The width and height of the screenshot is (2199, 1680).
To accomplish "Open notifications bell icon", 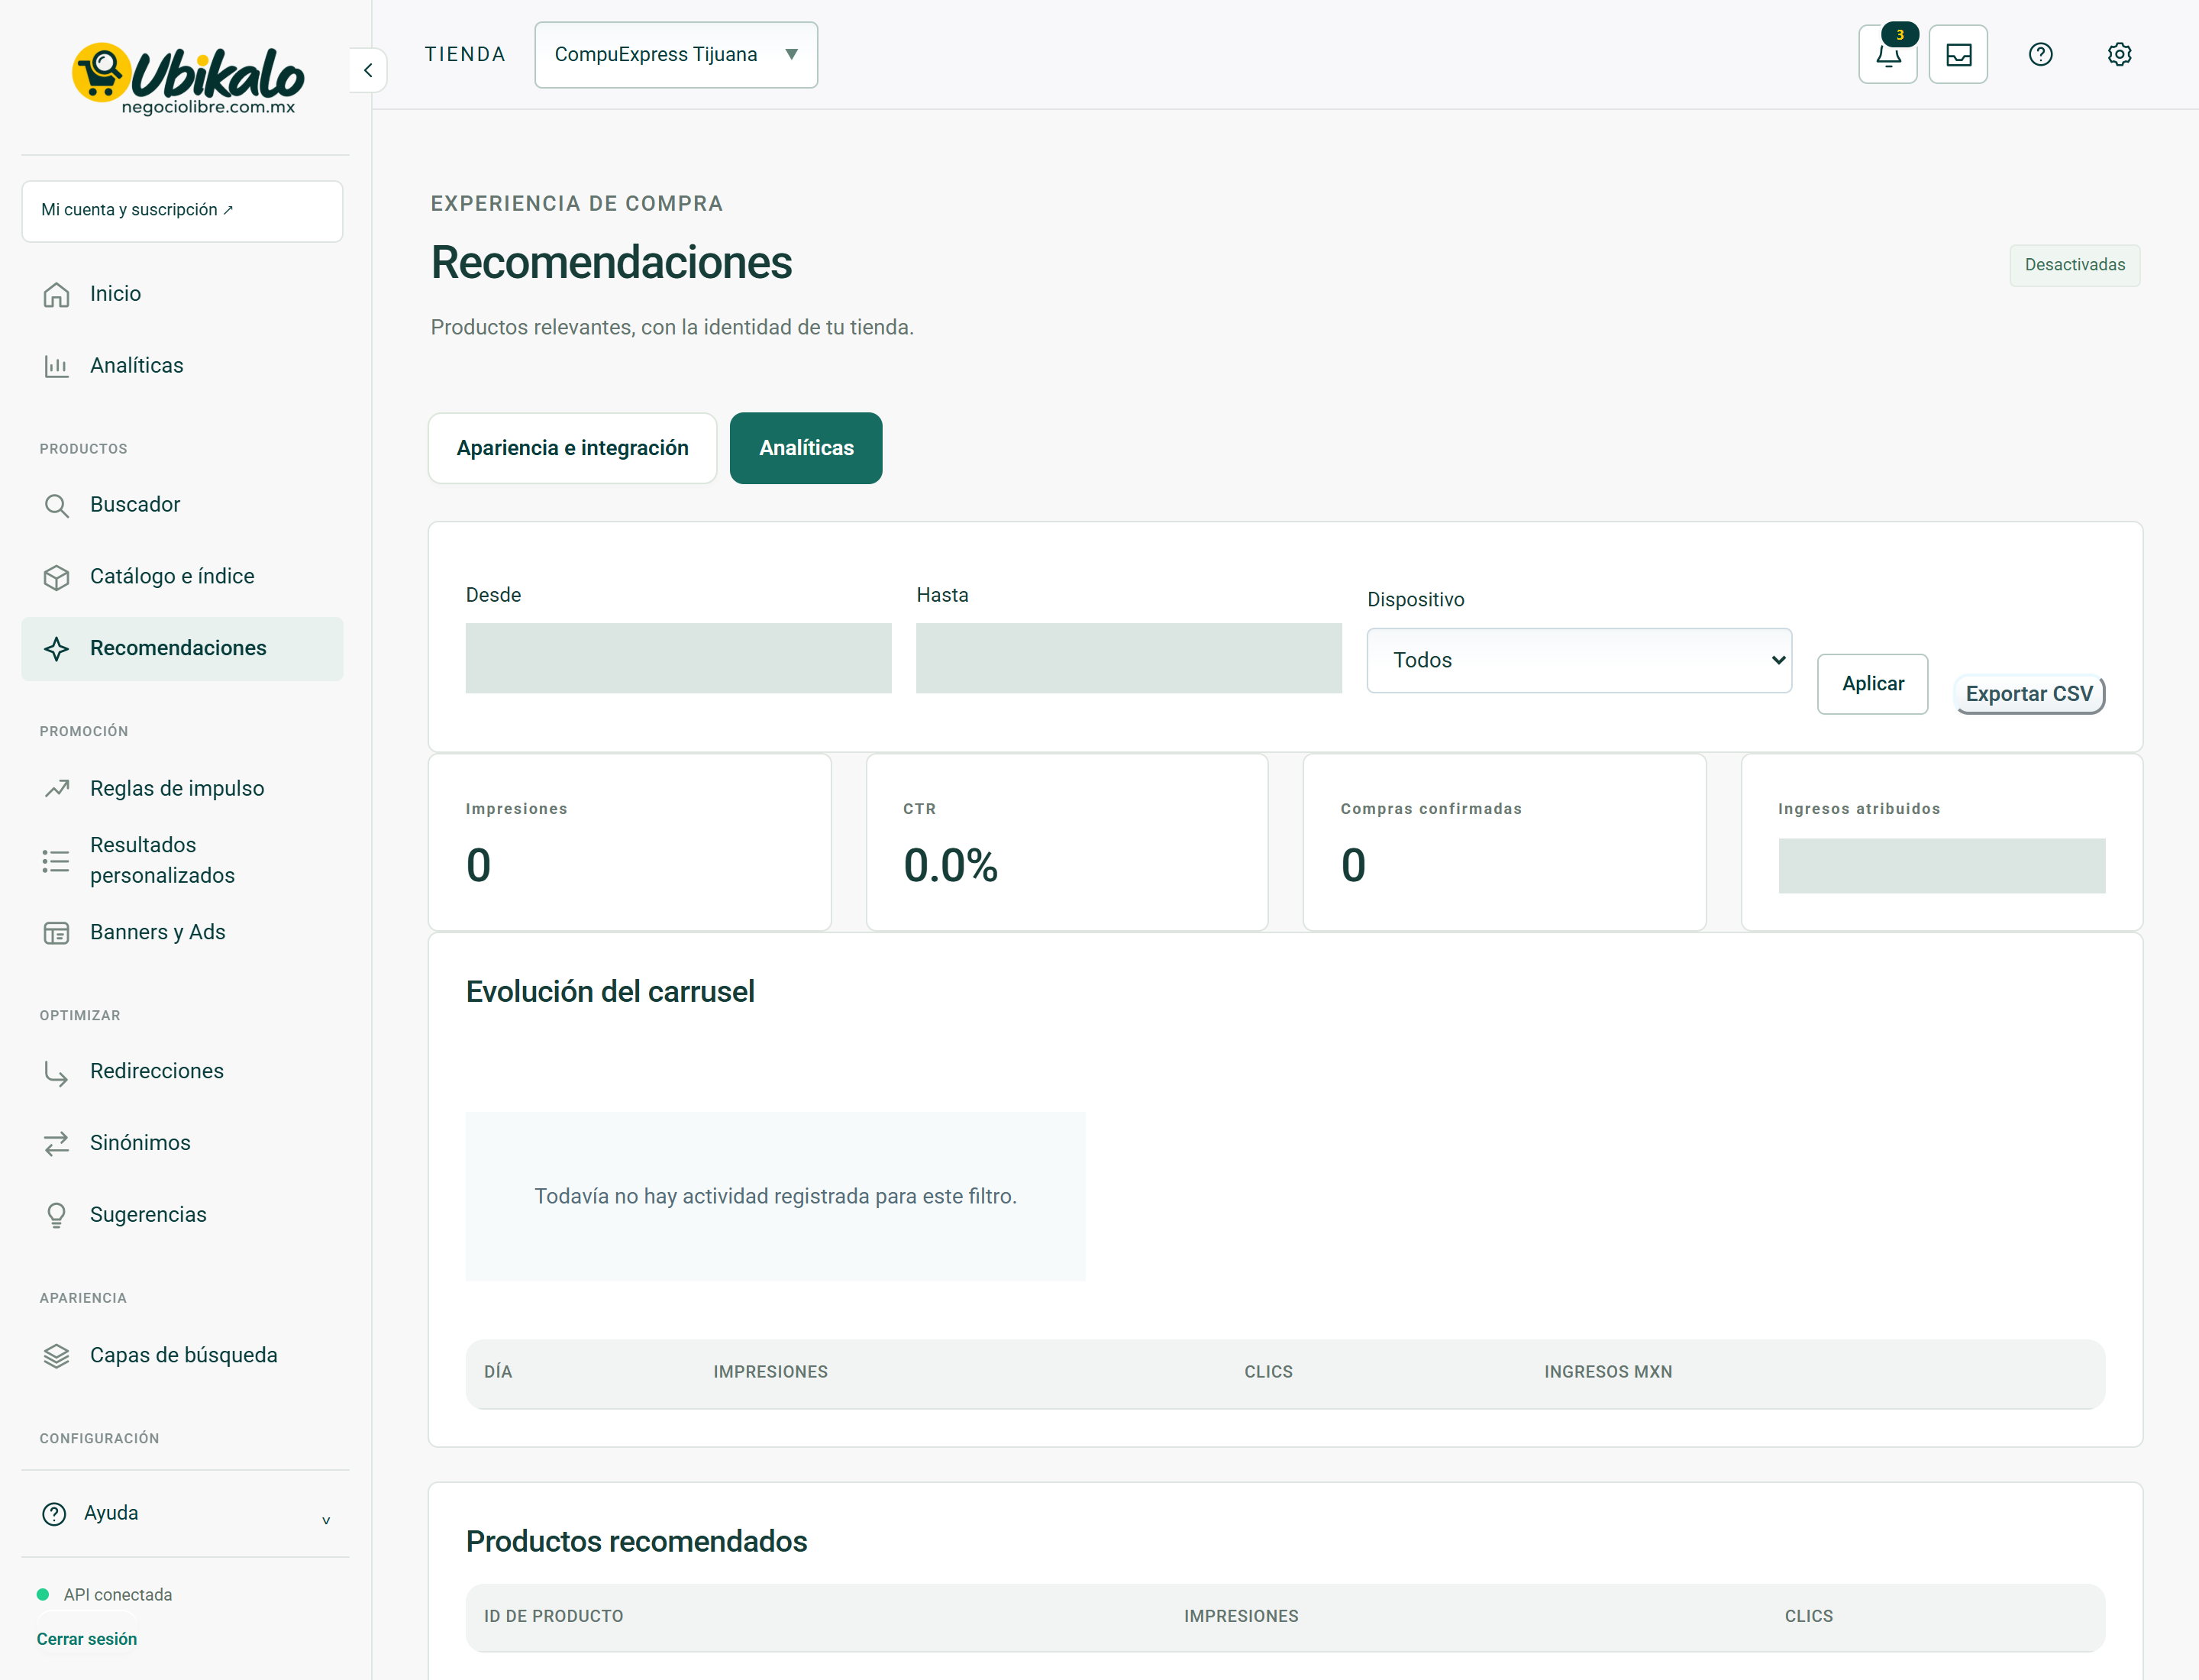I will point(1887,55).
